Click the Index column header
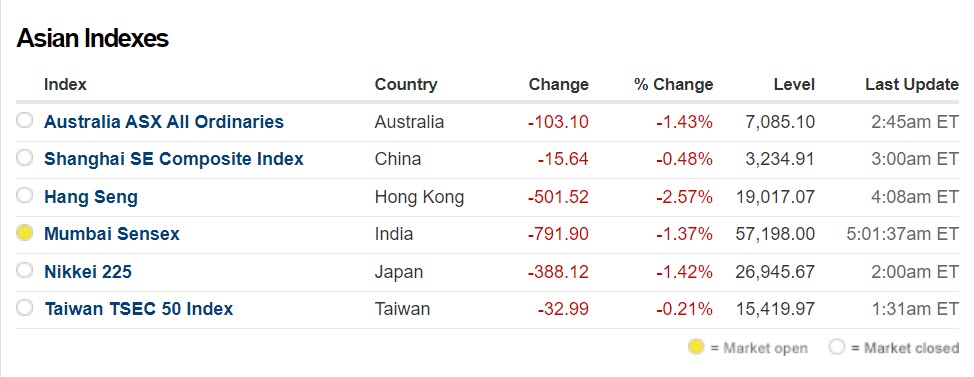974x377 pixels. [x=65, y=84]
